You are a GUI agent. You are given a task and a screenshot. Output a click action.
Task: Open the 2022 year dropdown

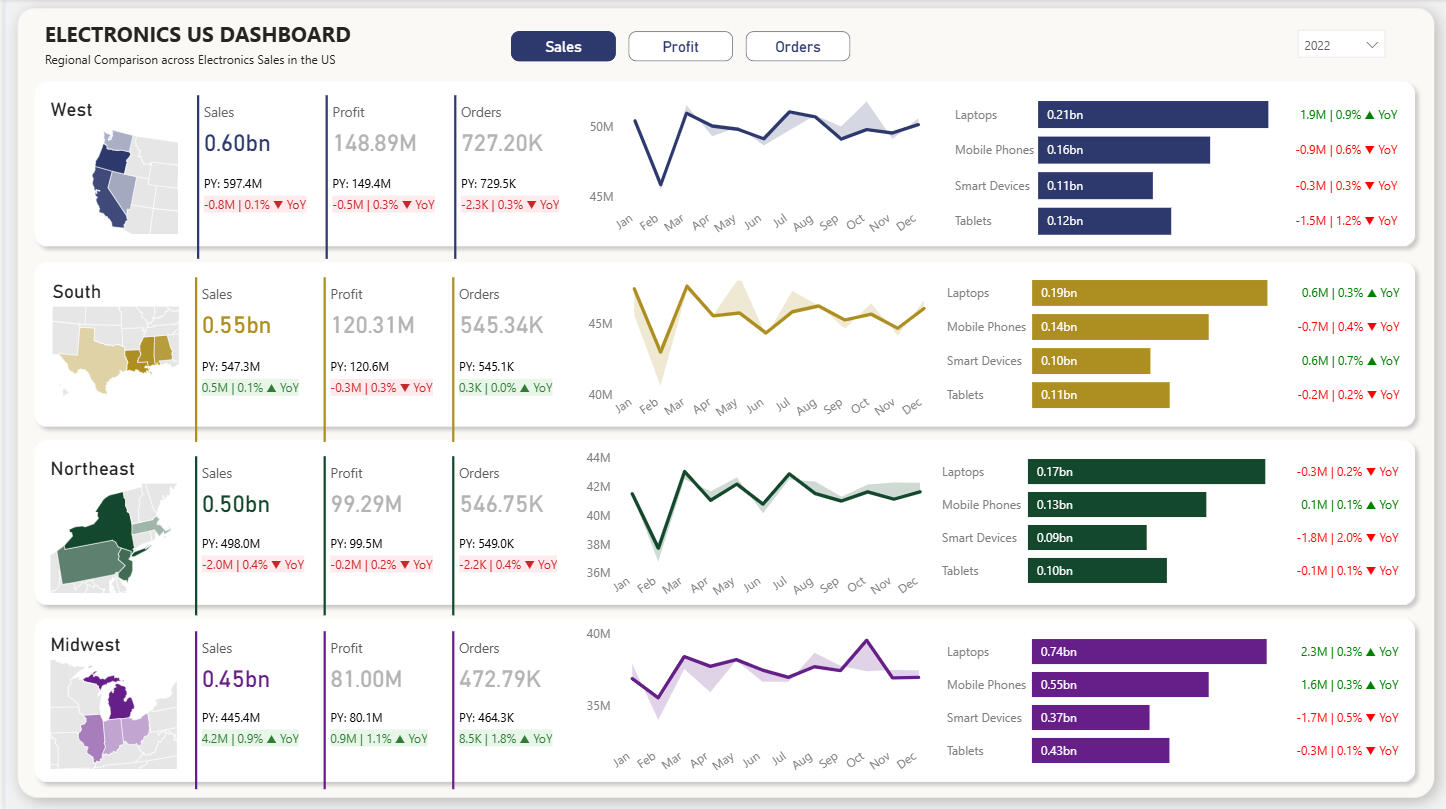coord(1340,45)
